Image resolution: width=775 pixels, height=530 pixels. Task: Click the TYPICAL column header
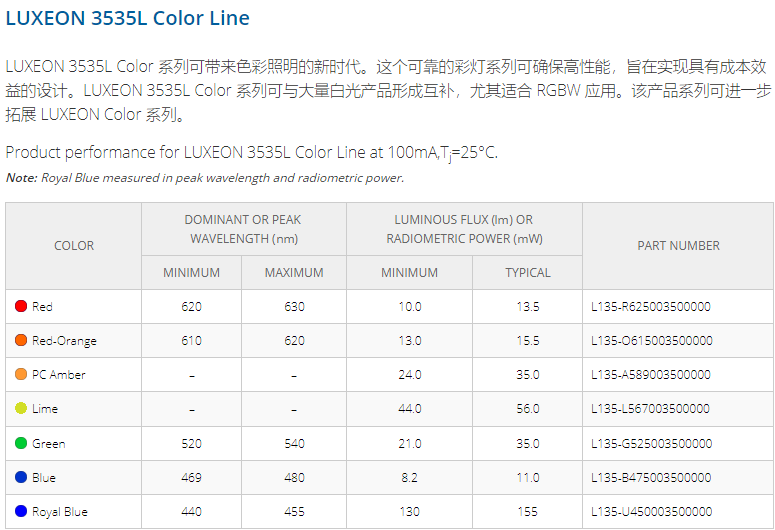point(527,273)
